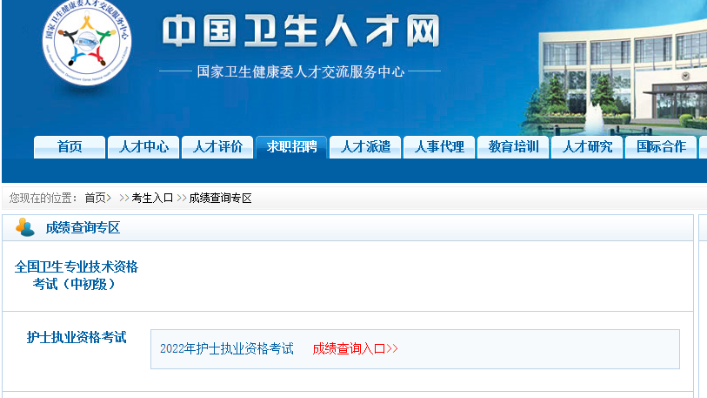This screenshot has width=707, height=398.
Task: Open the 首页 navigation tab
Action: pos(69,147)
